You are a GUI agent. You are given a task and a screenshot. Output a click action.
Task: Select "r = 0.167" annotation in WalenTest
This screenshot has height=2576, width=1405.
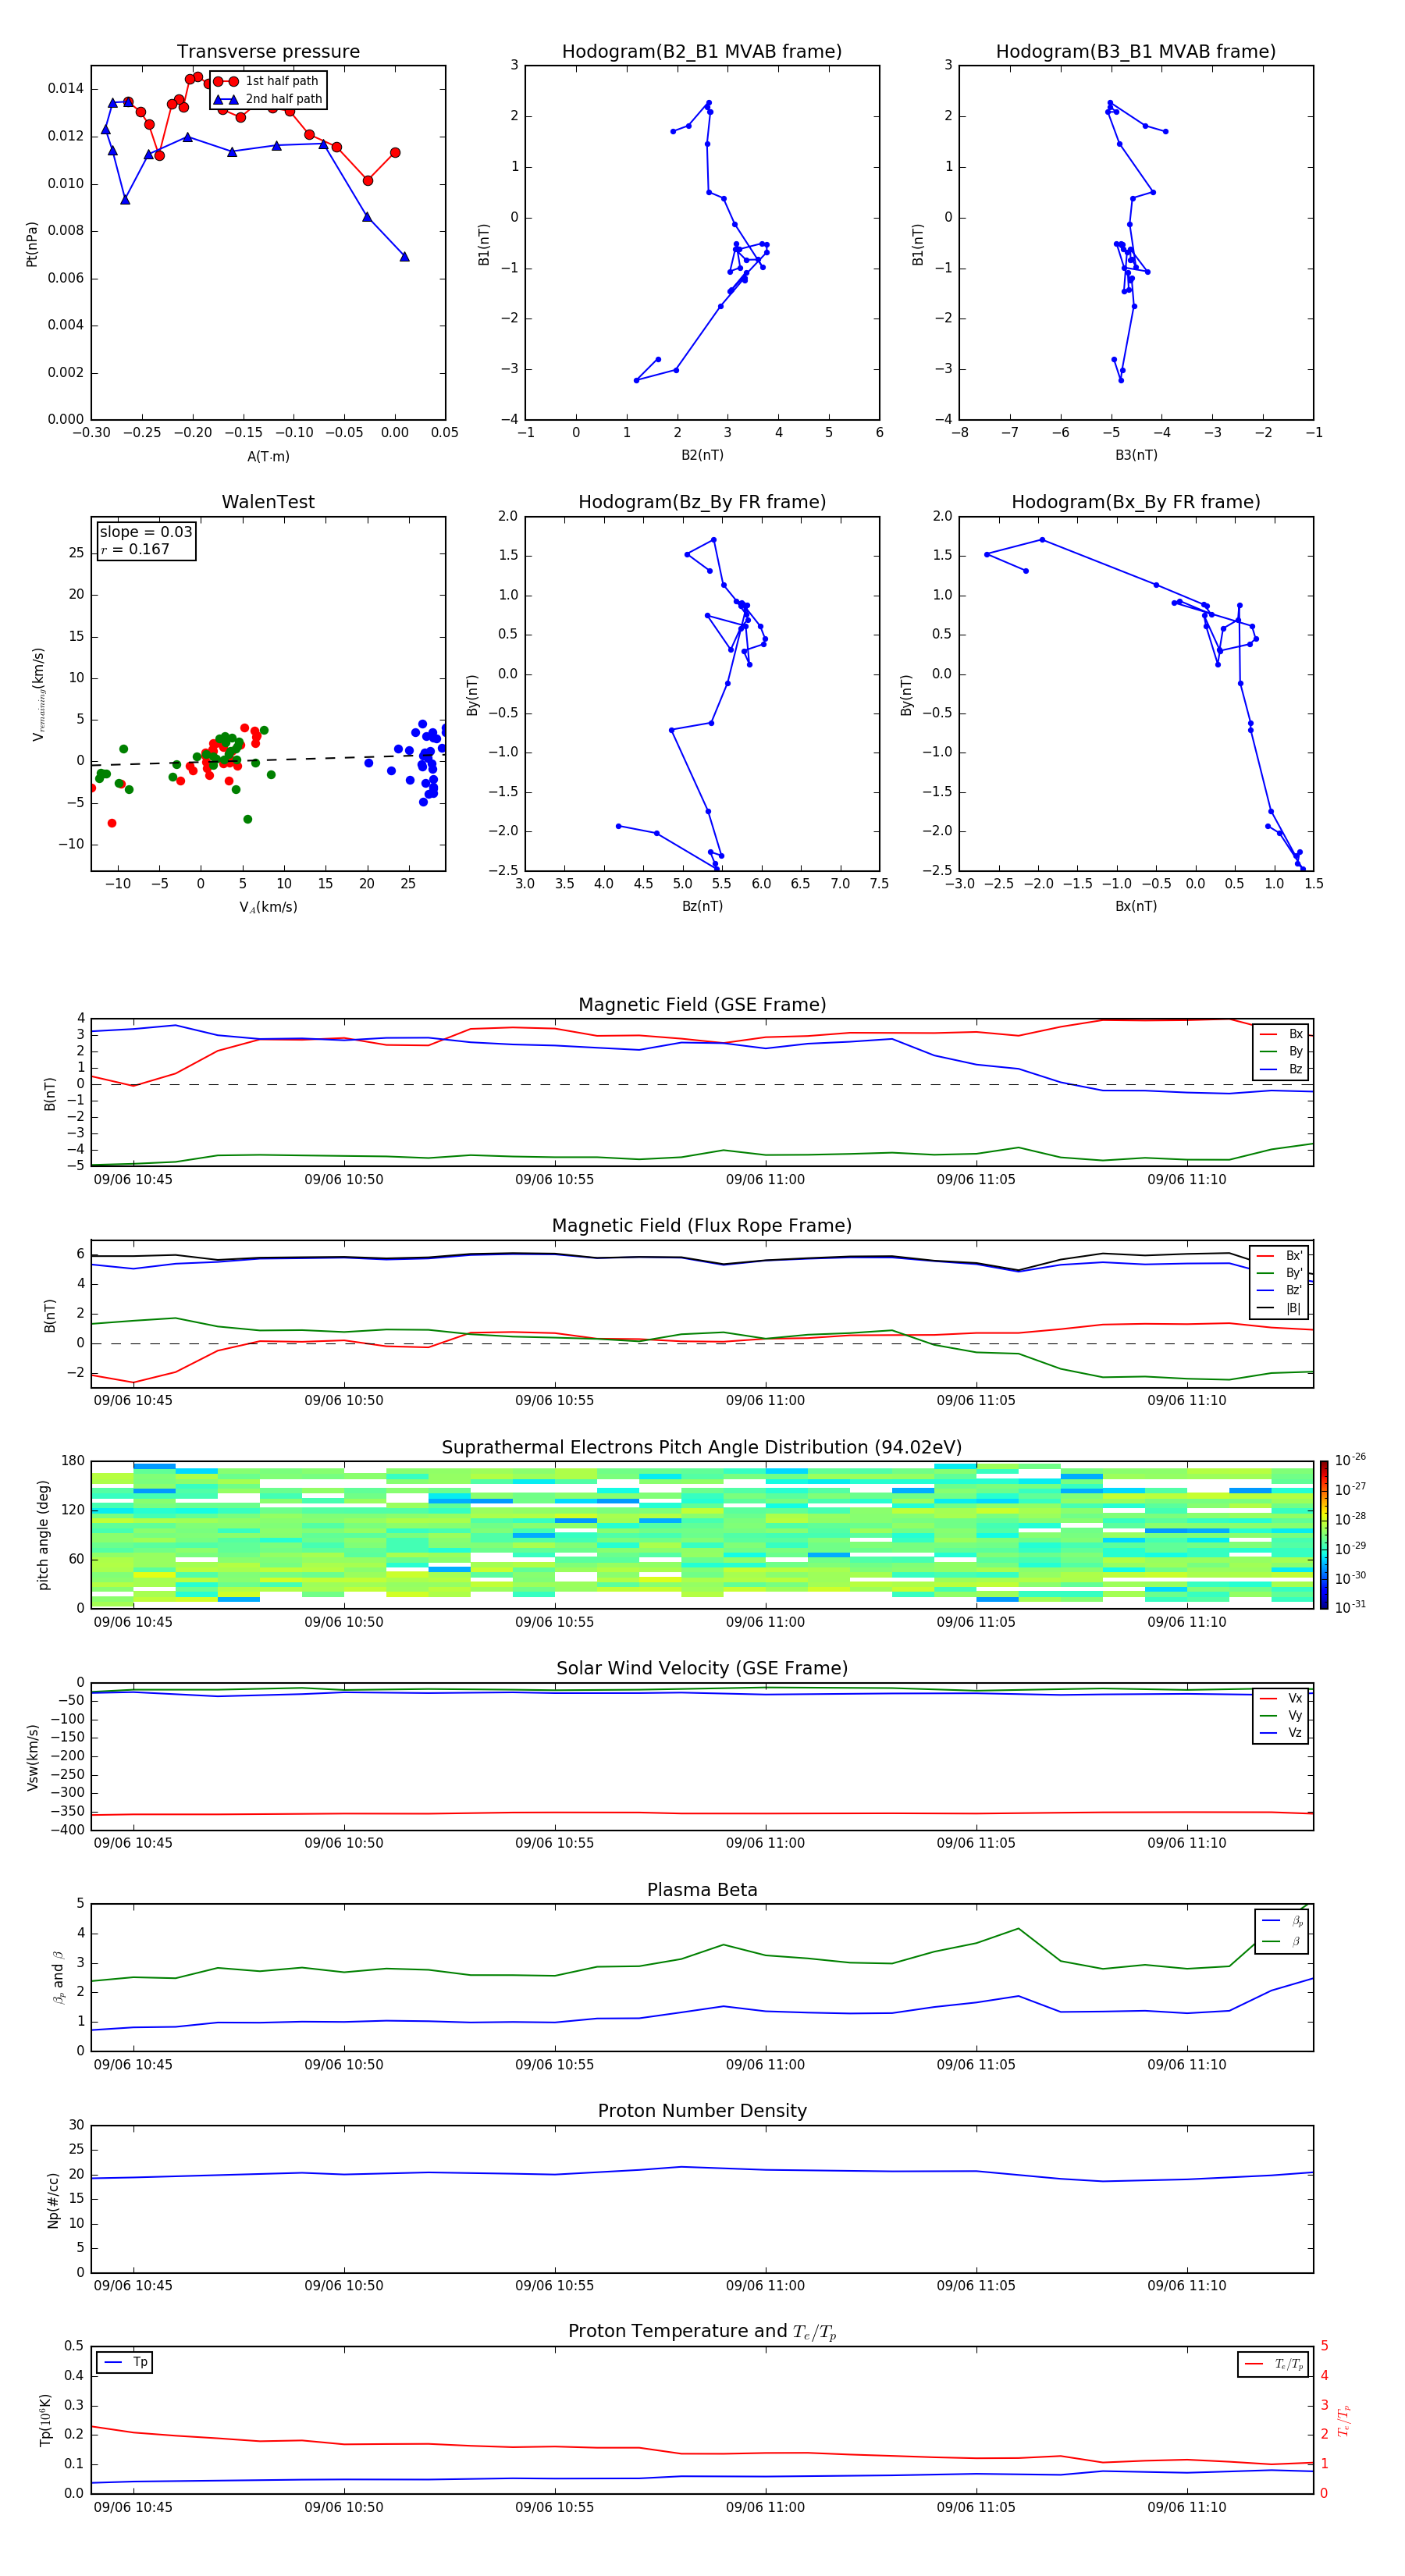[135, 549]
